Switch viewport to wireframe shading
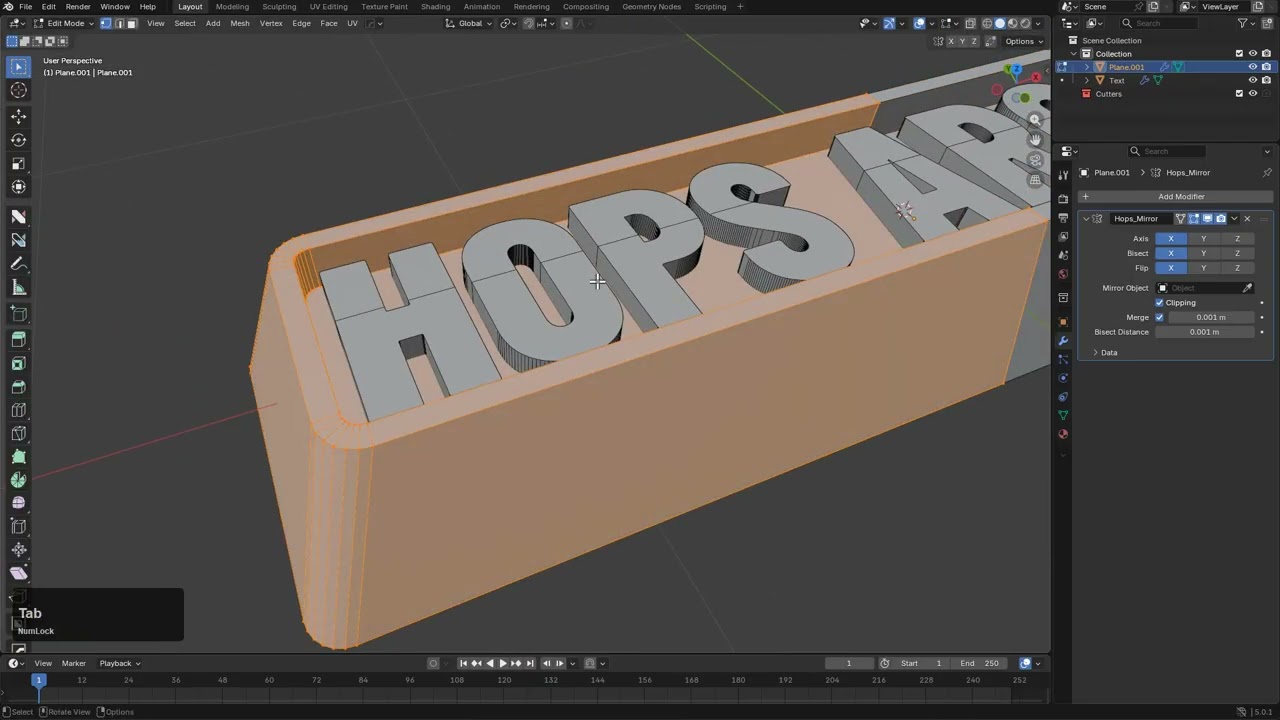This screenshot has width=1280, height=720. pos(986,23)
